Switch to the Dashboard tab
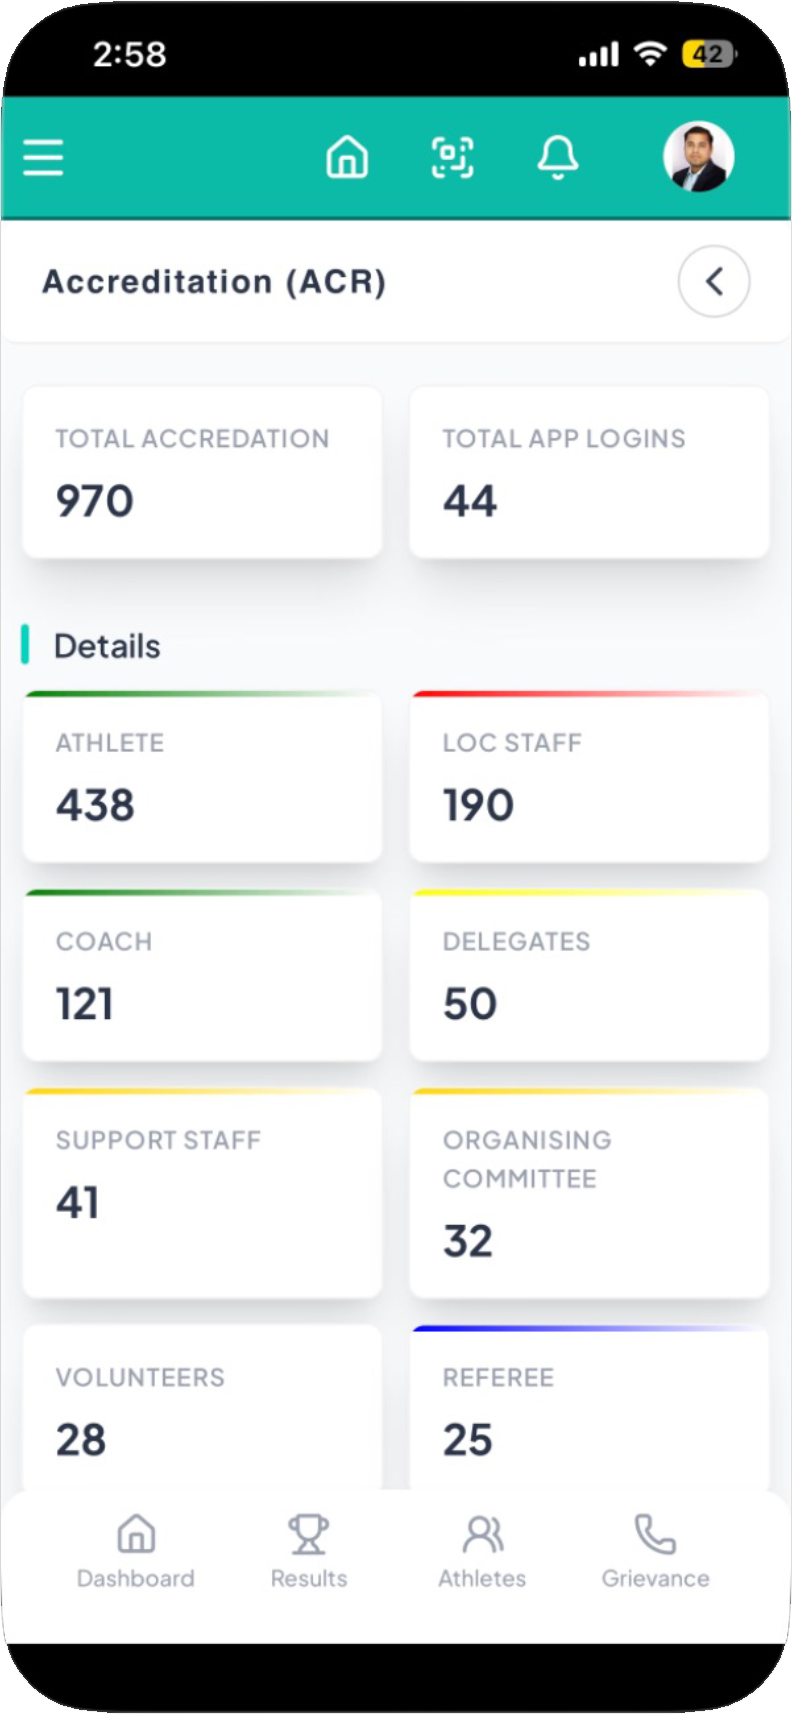This screenshot has width=792, height=1714. pyautogui.click(x=136, y=1551)
